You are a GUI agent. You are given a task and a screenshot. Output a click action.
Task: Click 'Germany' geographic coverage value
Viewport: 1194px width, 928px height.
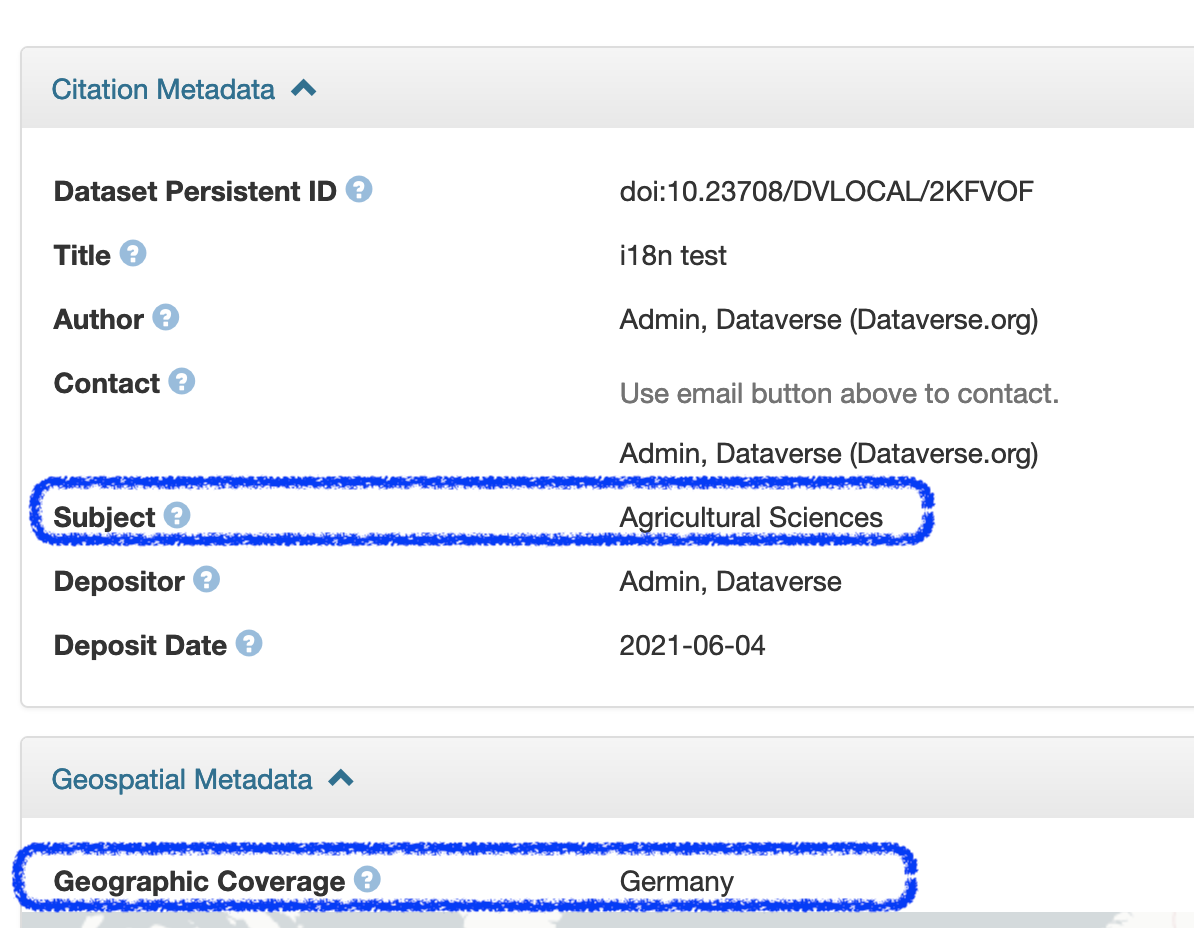tap(676, 882)
